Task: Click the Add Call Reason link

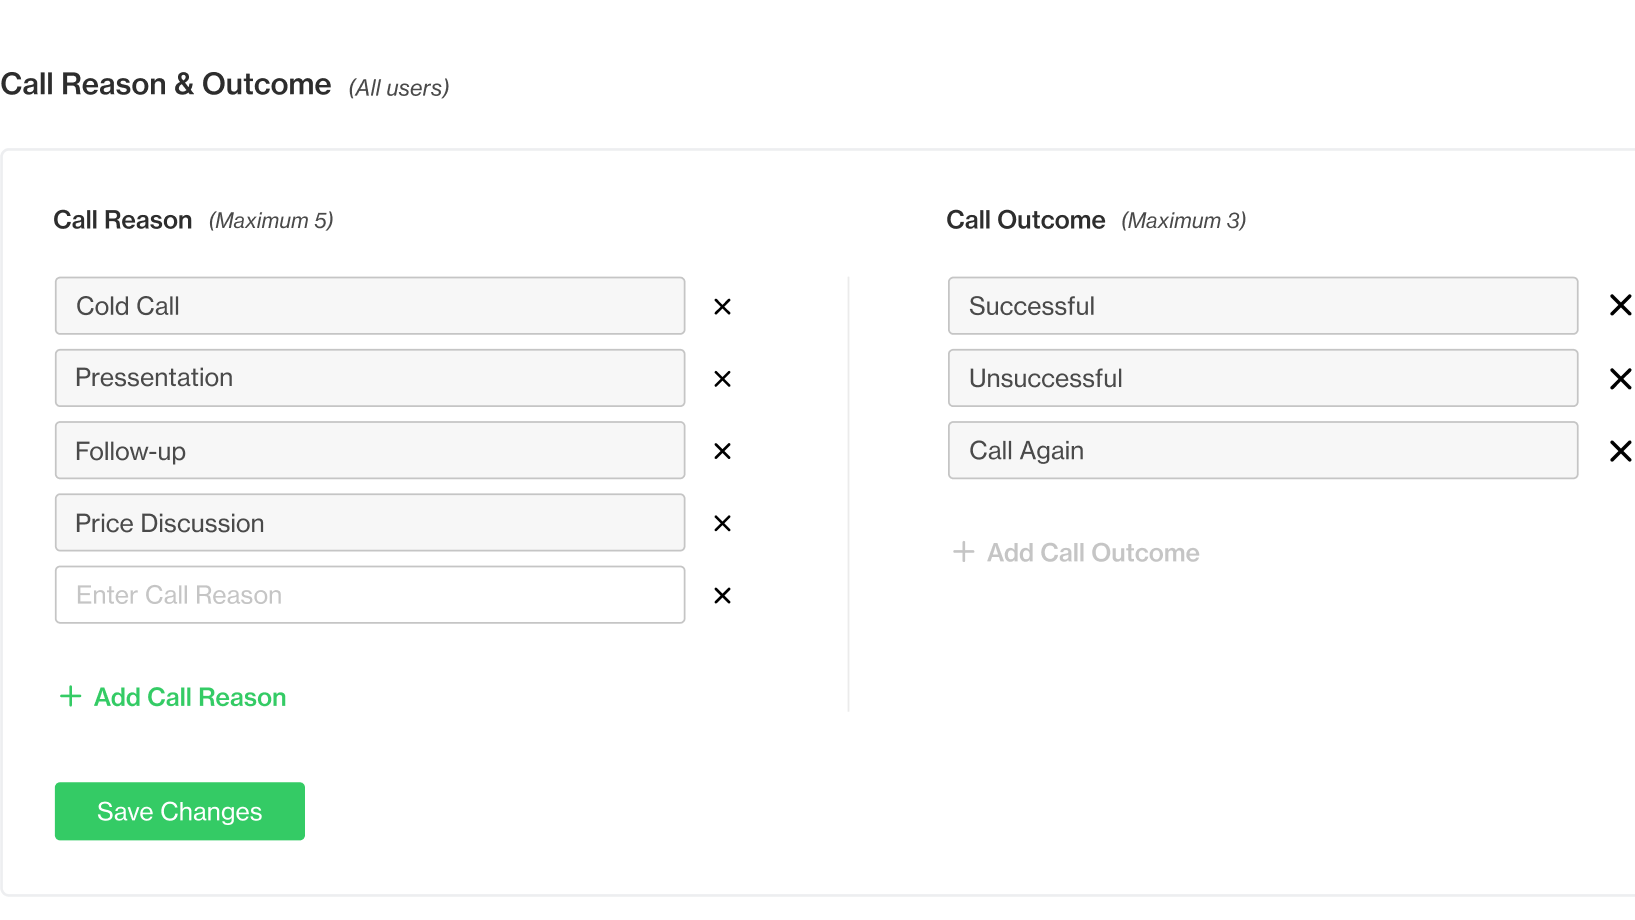Action: point(189,697)
